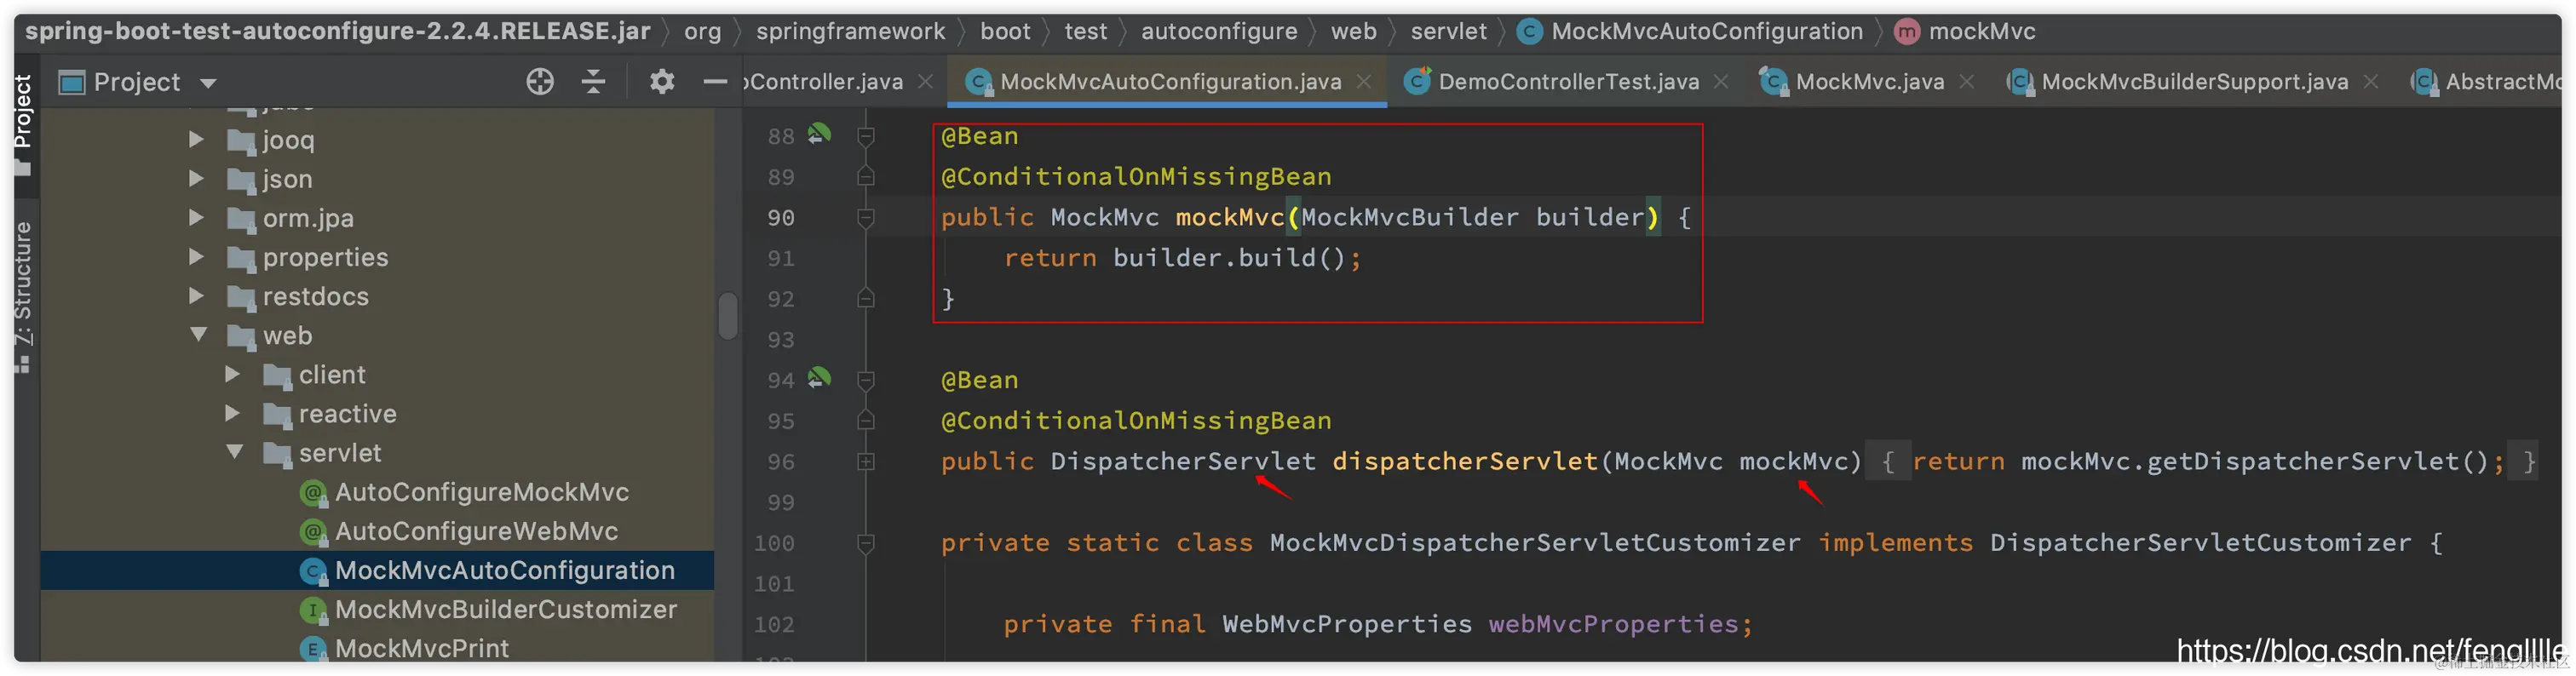
Task: Click the project tree scrollbar thumb
Action: coord(727,315)
